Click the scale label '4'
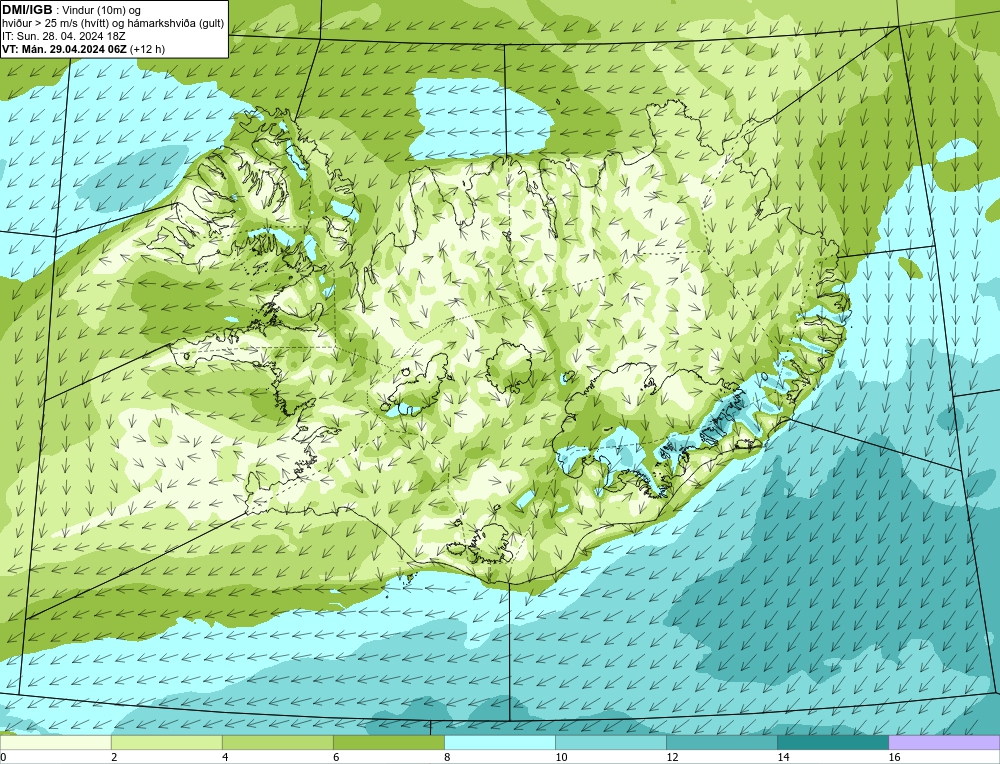This screenshot has width=1000, height=764. 225,757
